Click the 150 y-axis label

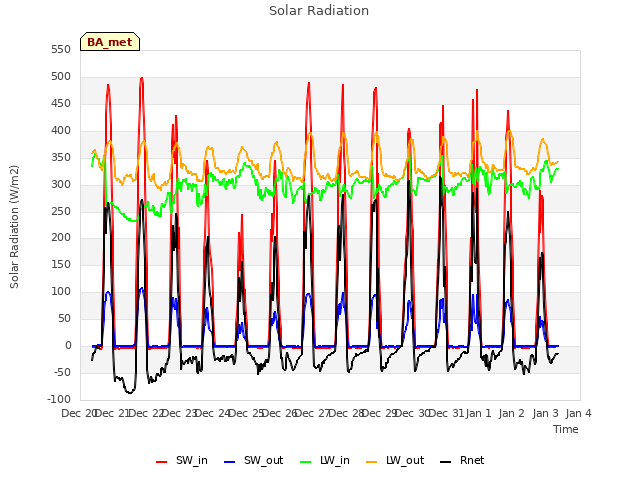pos(61,264)
